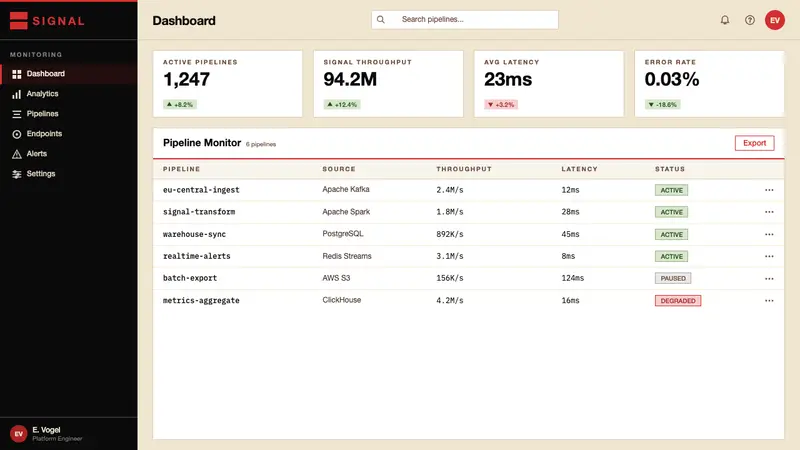800x450 pixels.
Task: Select the signal-transform pipeline name
Action: [x=199, y=212]
